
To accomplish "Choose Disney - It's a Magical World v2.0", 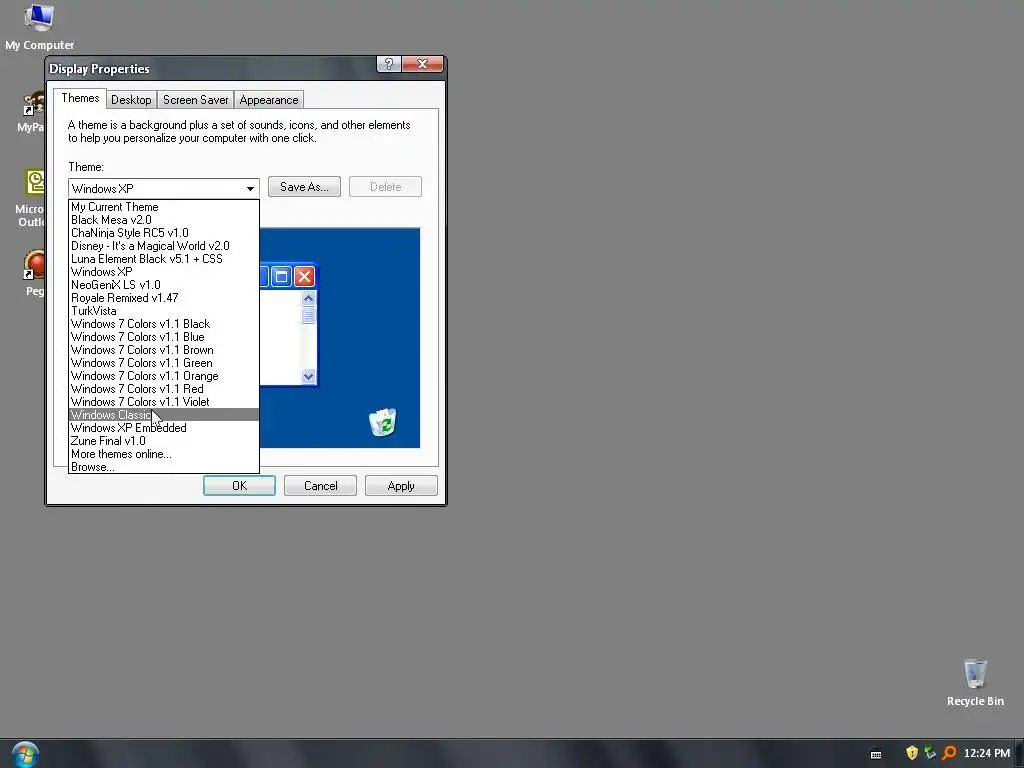I will tap(164, 246).
